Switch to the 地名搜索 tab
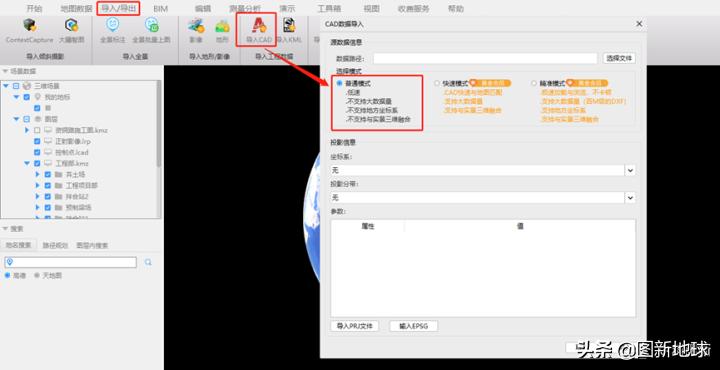 (18, 245)
